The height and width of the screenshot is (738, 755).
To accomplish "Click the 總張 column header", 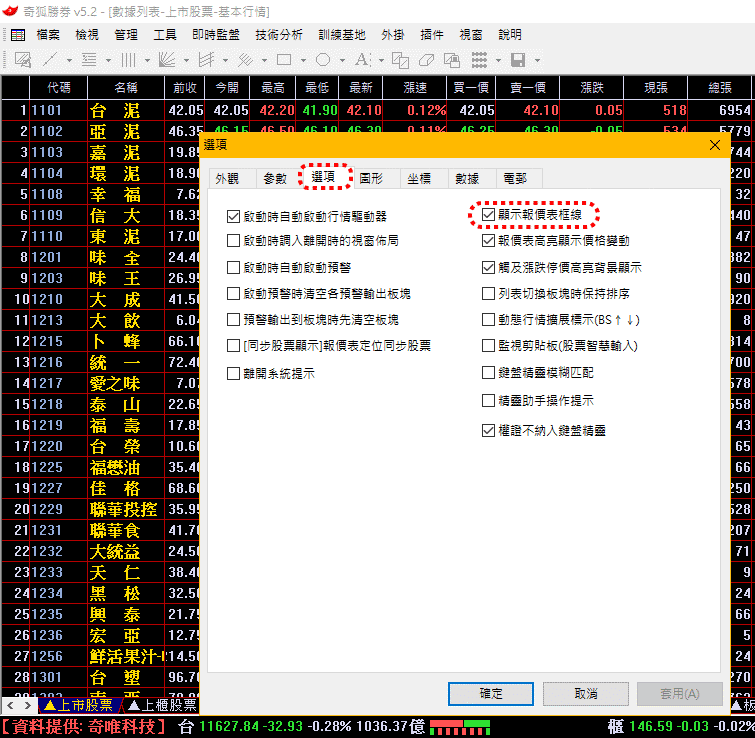I will (720, 88).
